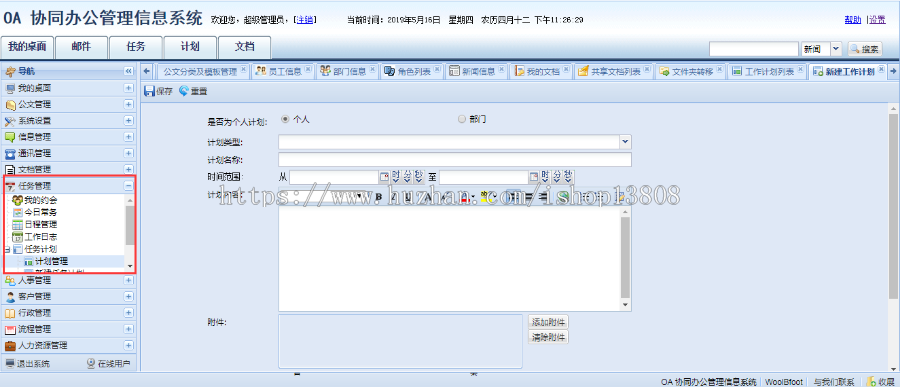This screenshot has height=387, width=900.
Task: Switch to the 员工信息 tab
Action: coord(282,72)
